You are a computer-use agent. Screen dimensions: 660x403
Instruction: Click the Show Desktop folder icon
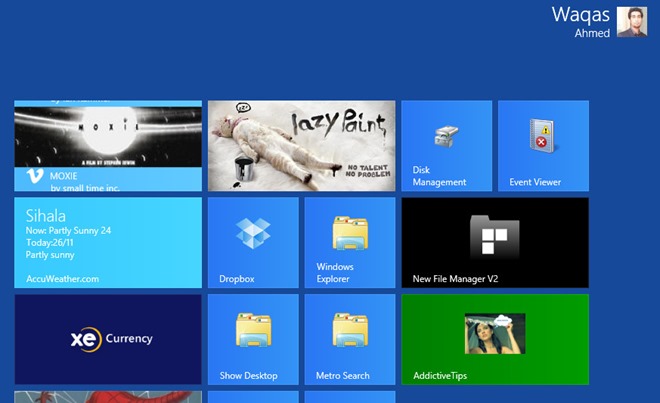coord(253,330)
